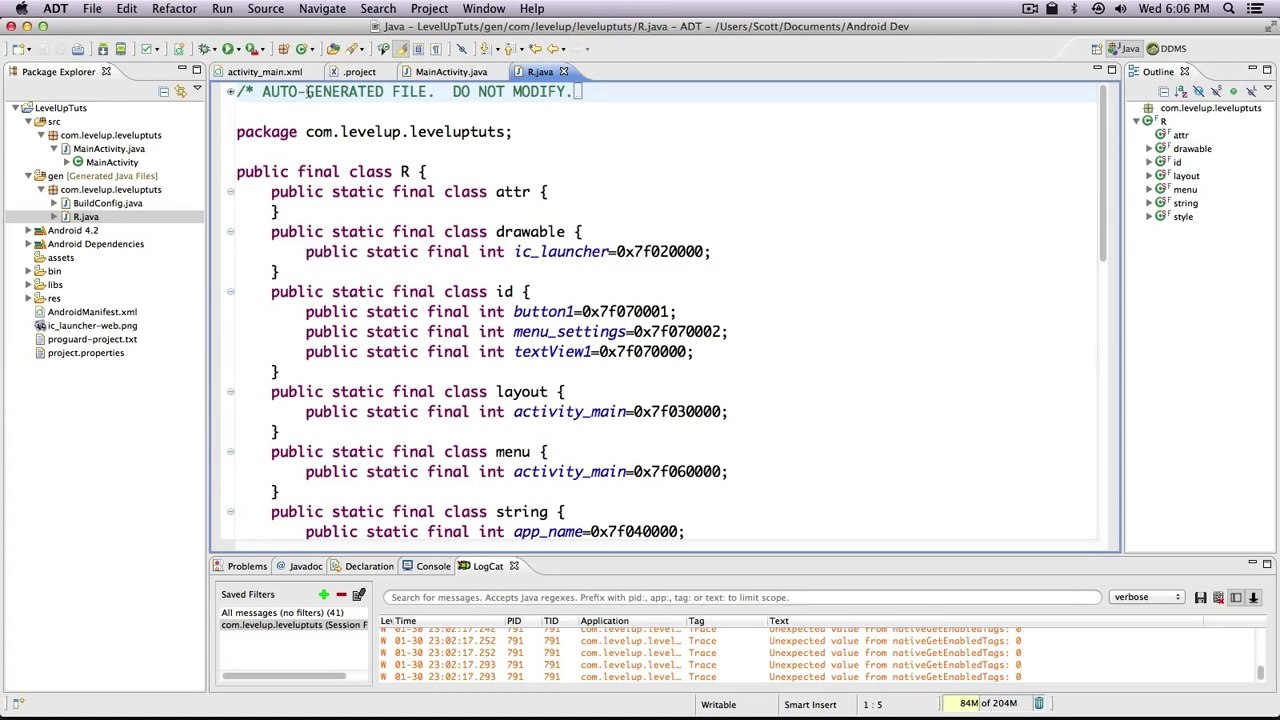The height and width of the screenshot is (720, 1280).
Task: Expand BuildConfig.java in Package Explorer
Action: click(54, 203)
